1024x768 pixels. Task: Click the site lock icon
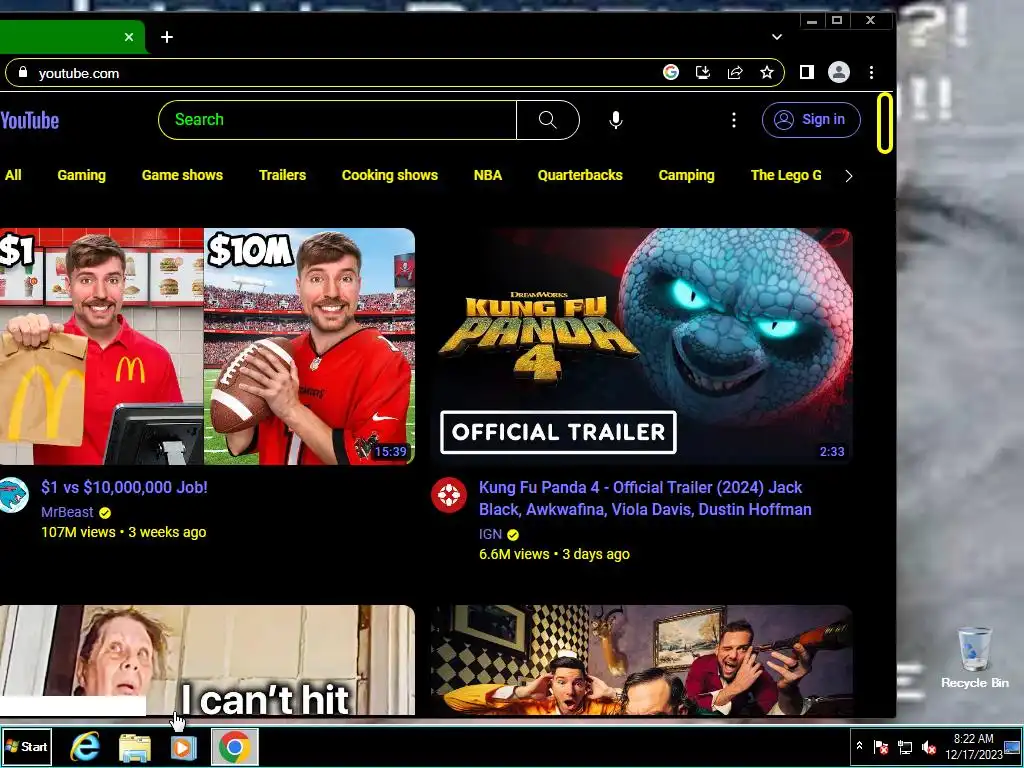[23, 72]
